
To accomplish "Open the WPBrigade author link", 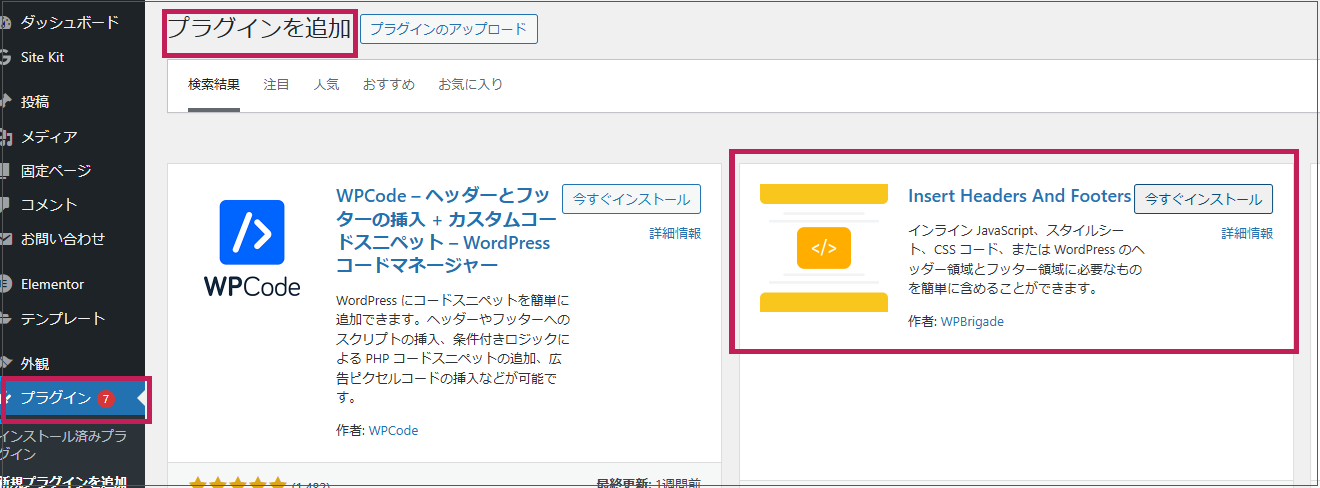I will pyautogui.click(x=972, y=321).
